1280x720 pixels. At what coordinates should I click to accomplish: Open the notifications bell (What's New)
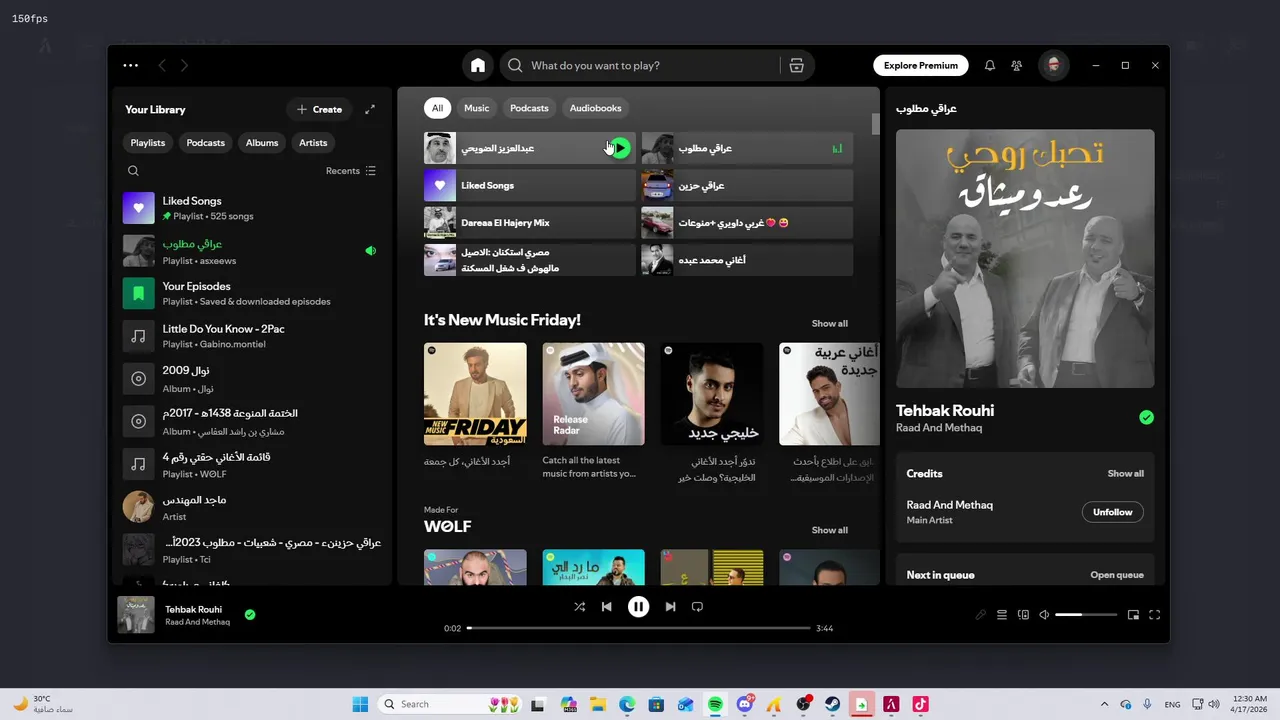[989, 65]
